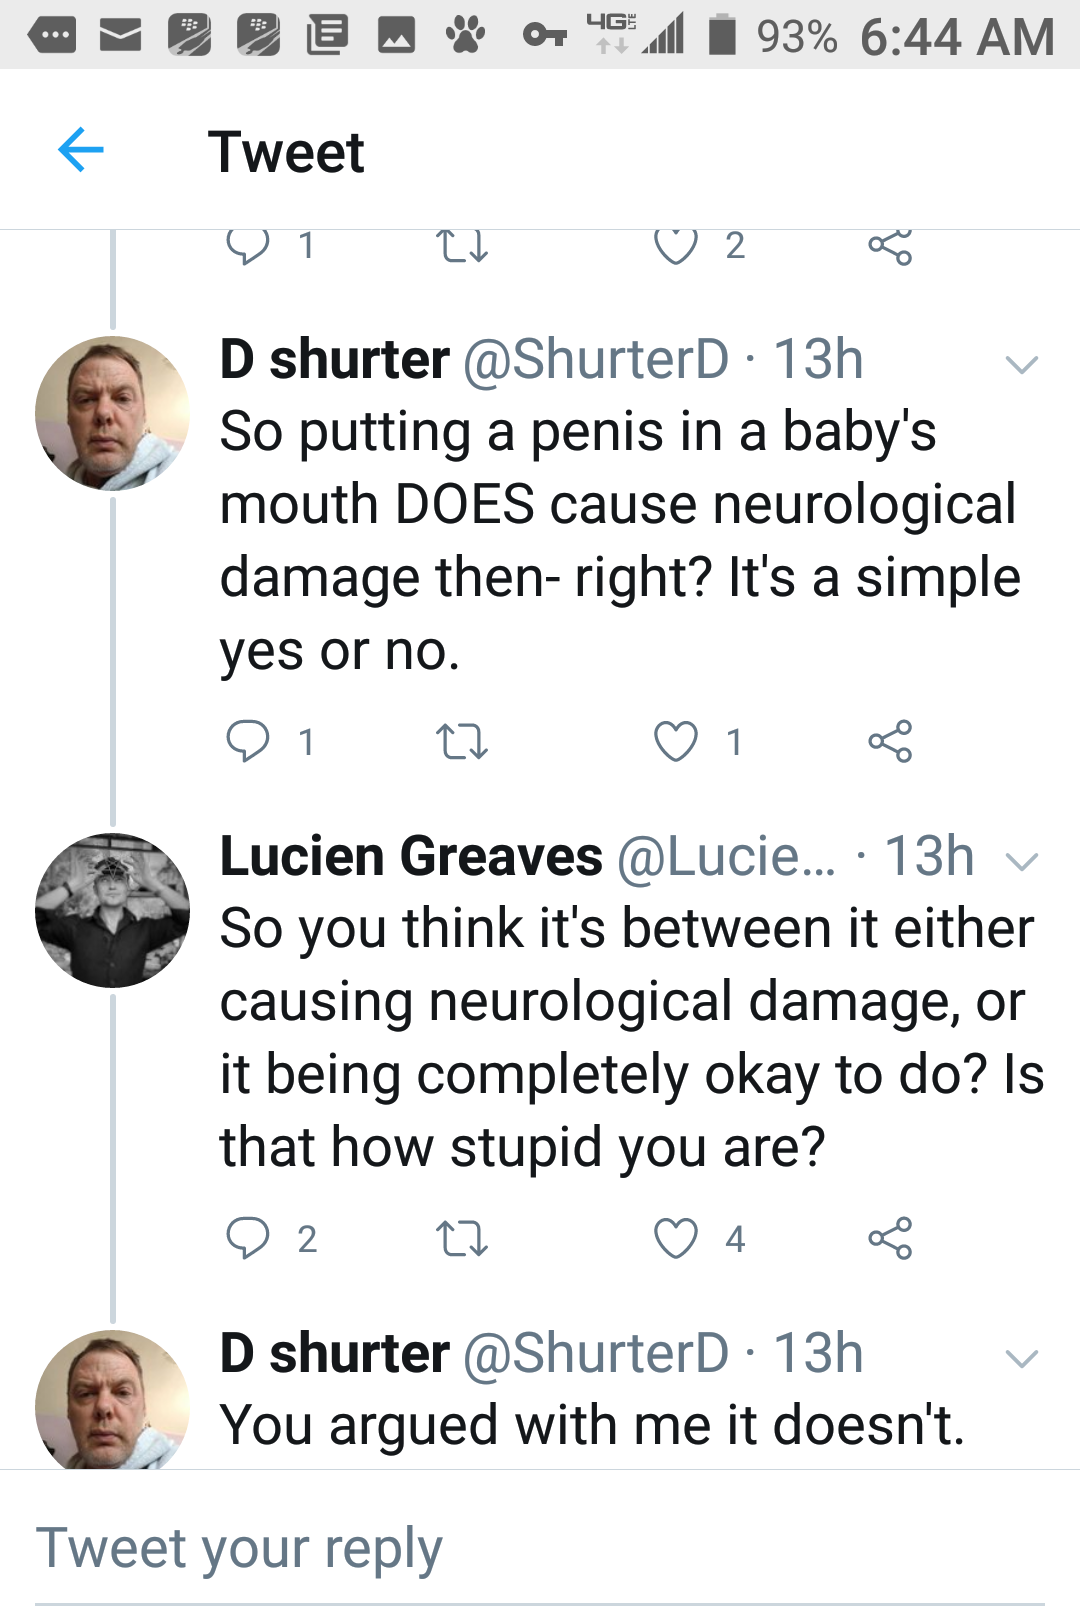This screenshot has width=1080, height=1620.
Task: Reply to Lucien Greaves' tweet
Action: (247, 1238)
